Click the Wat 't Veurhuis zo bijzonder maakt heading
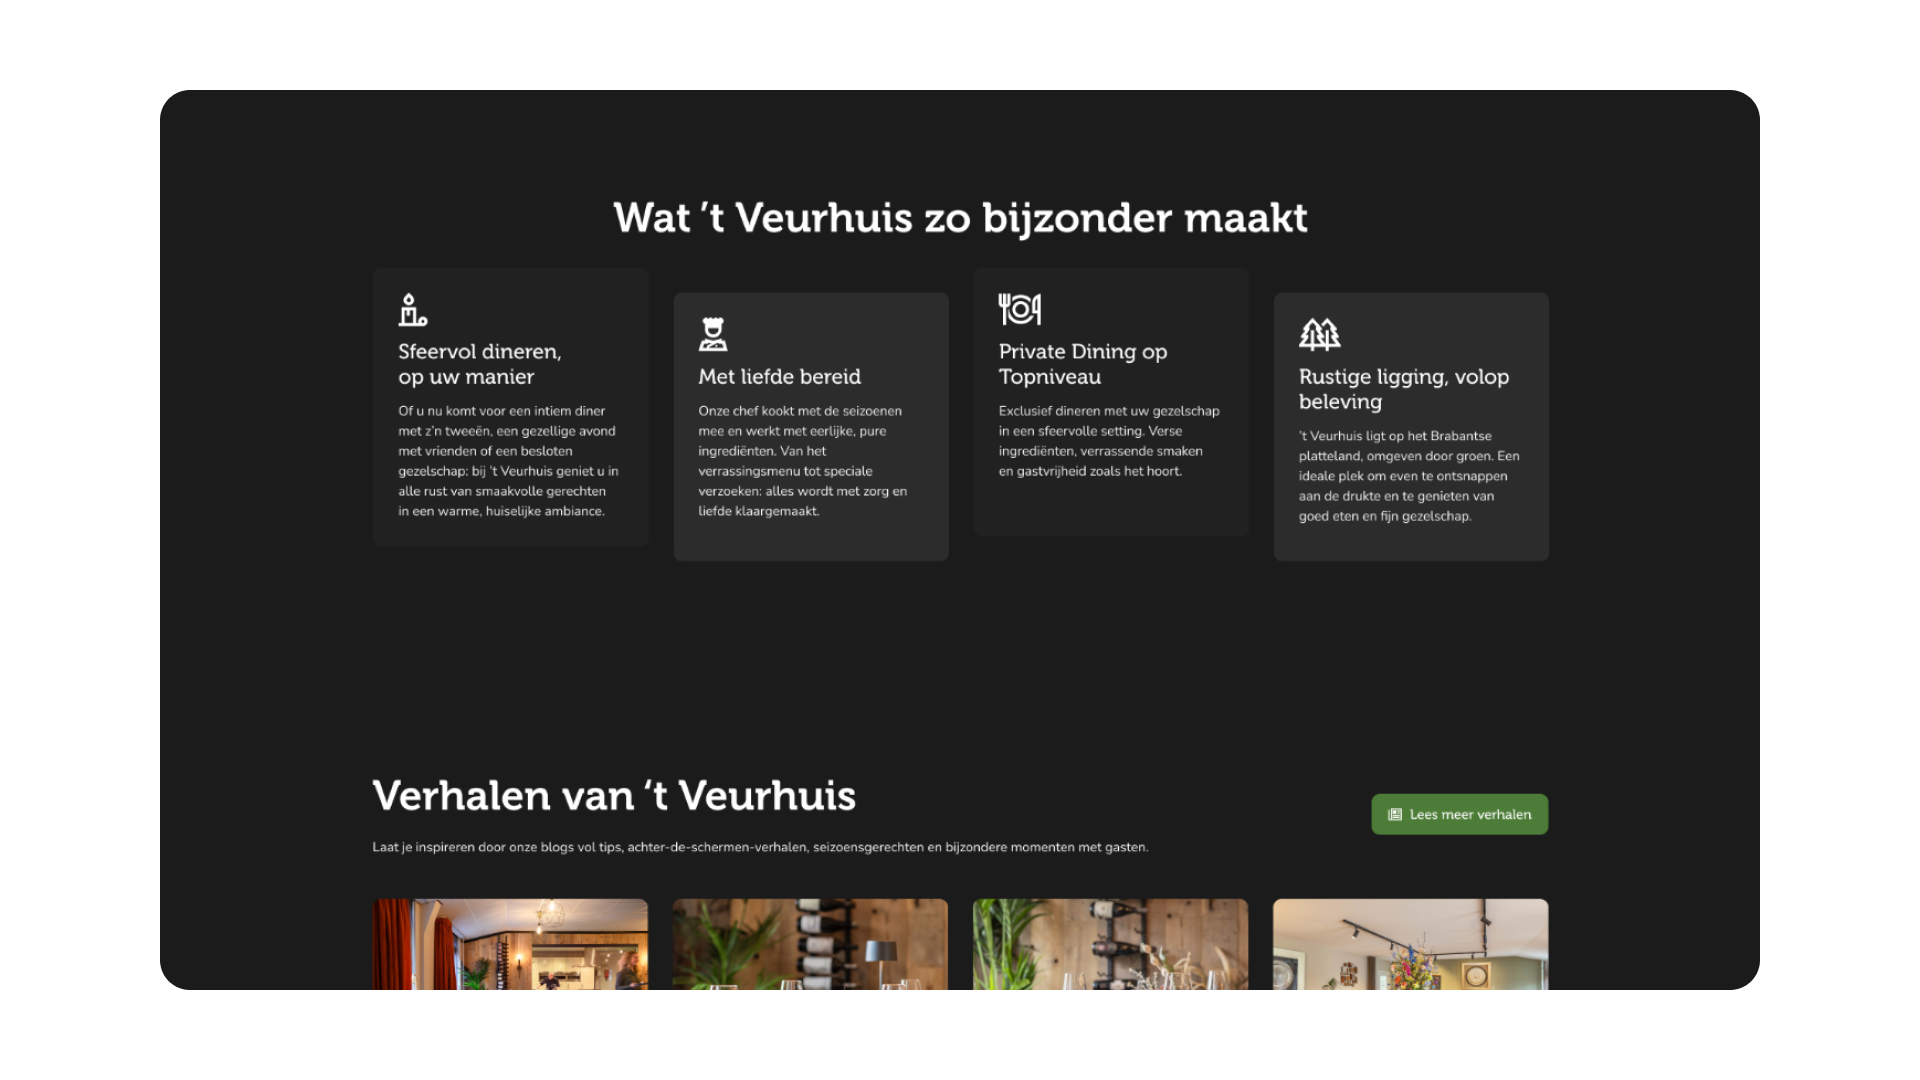This screenshot has width=1920, height=1080. (x=960, y=218)
